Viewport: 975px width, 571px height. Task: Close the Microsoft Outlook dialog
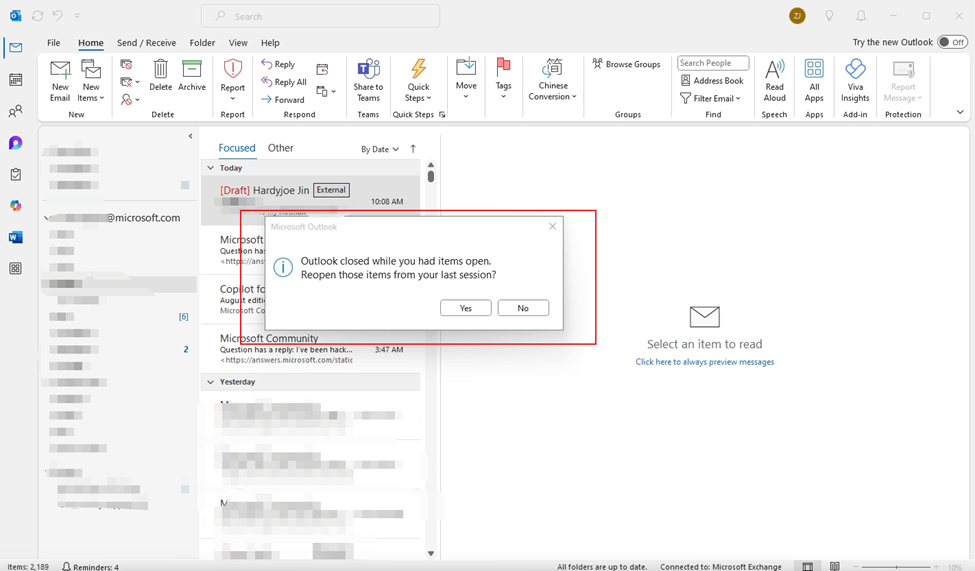(x=552, y=226)
